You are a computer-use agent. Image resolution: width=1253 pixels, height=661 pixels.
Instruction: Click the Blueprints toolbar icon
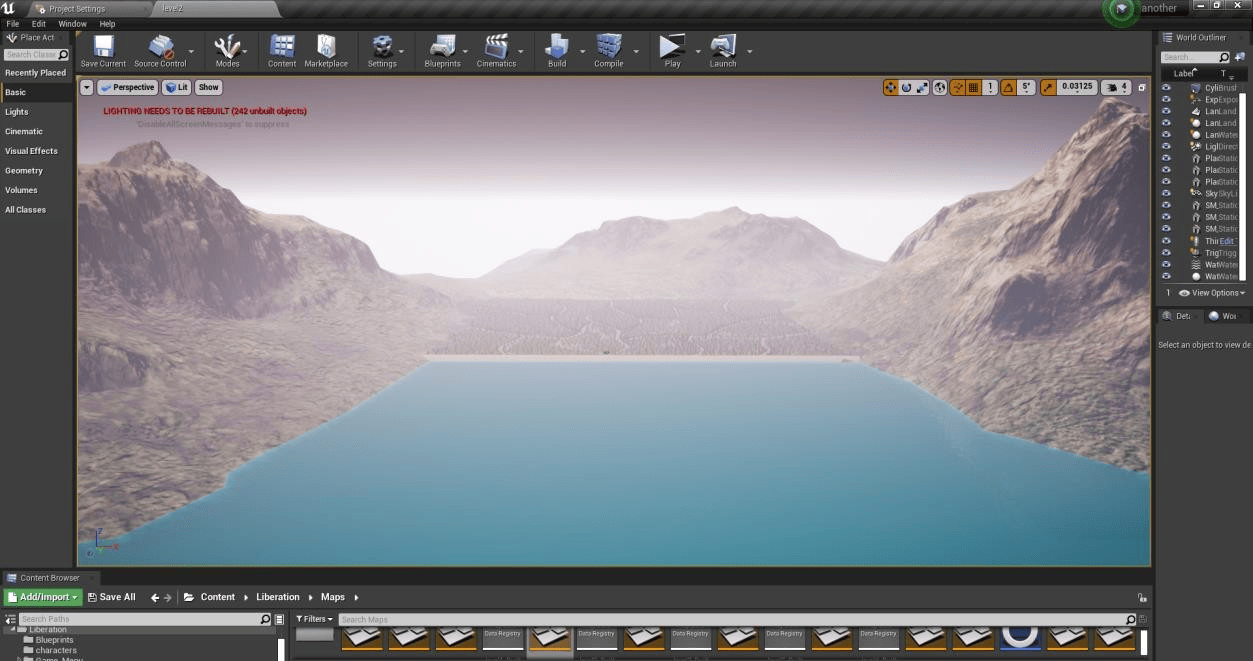[x=442, y=51]
